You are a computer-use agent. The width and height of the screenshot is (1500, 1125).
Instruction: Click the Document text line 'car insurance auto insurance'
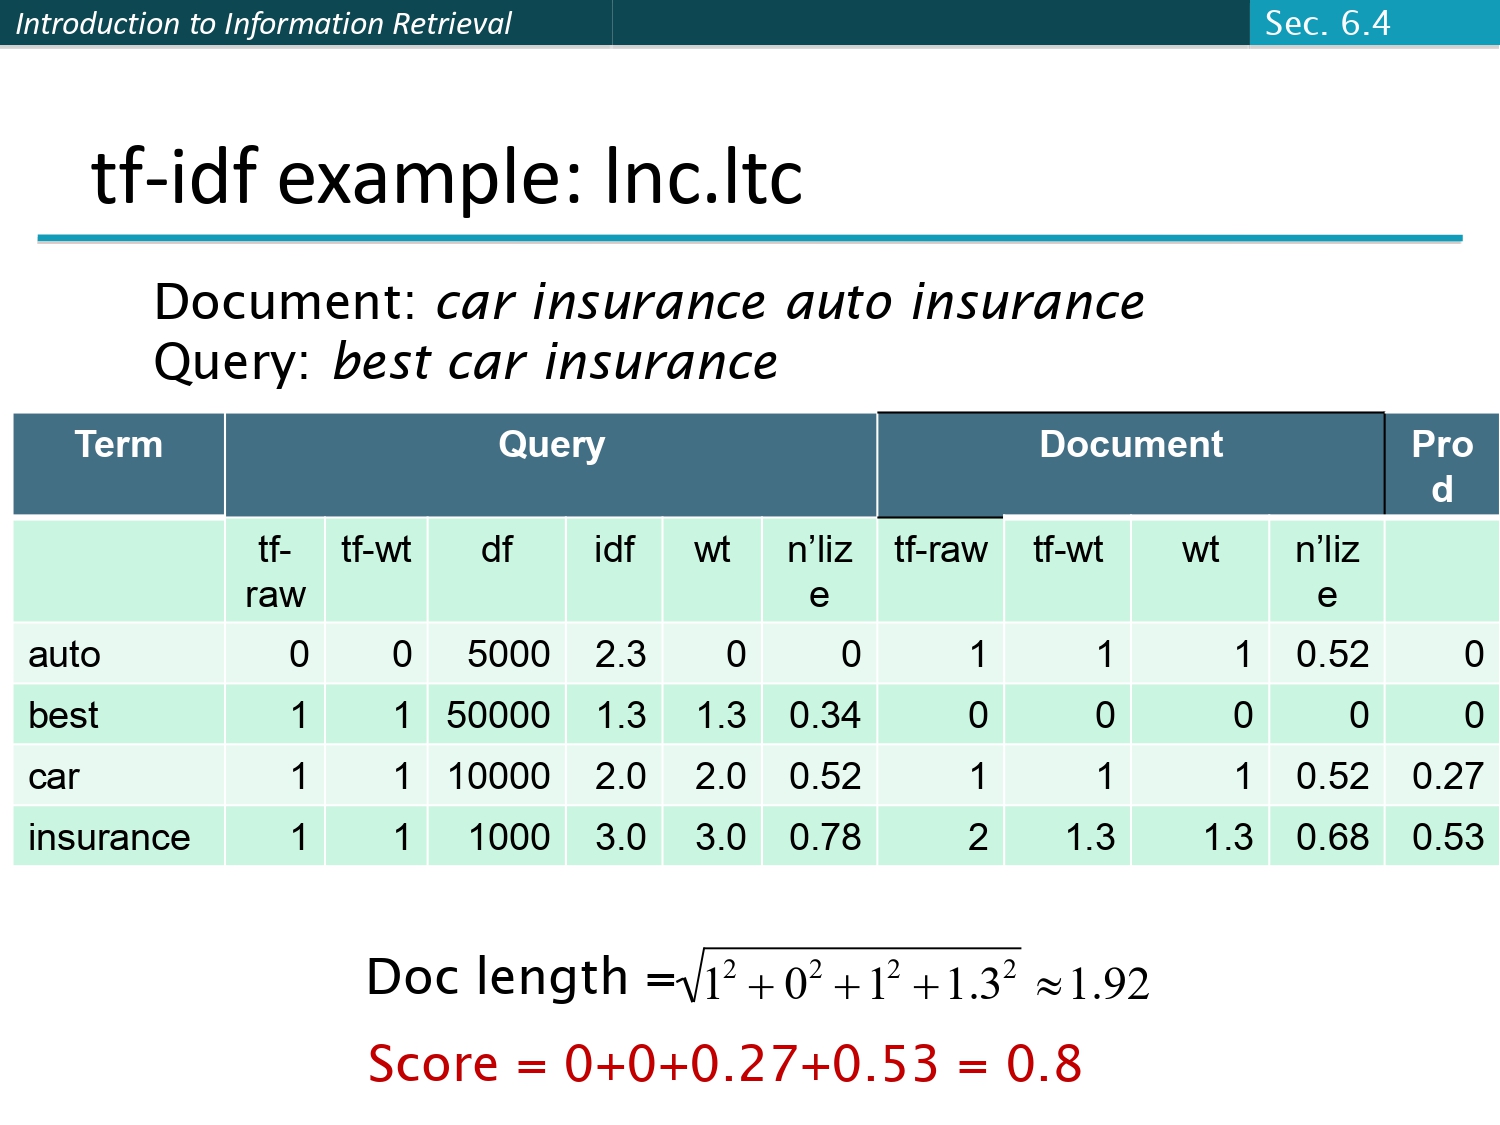tap(790, 302)
